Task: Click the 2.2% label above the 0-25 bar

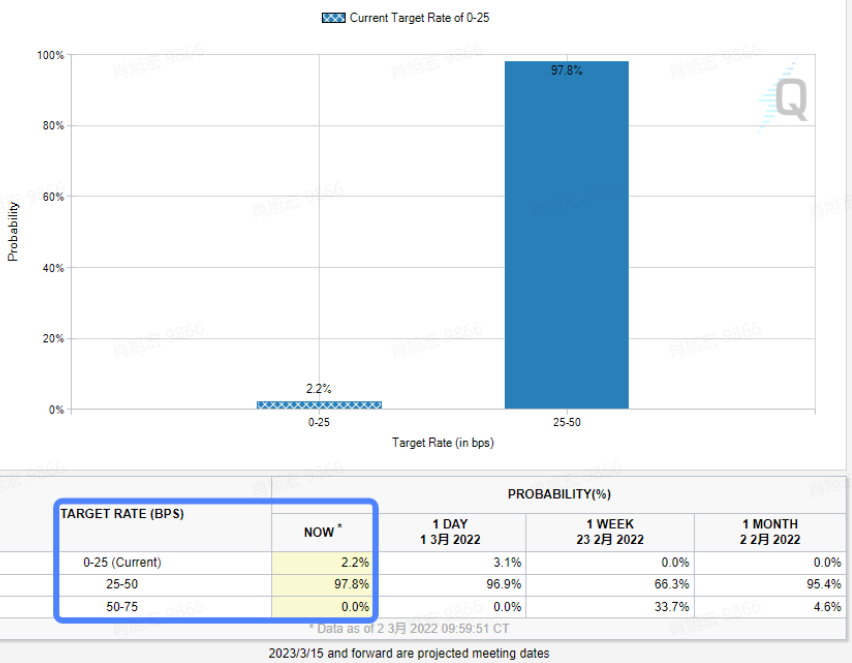Action: [318, 389]
